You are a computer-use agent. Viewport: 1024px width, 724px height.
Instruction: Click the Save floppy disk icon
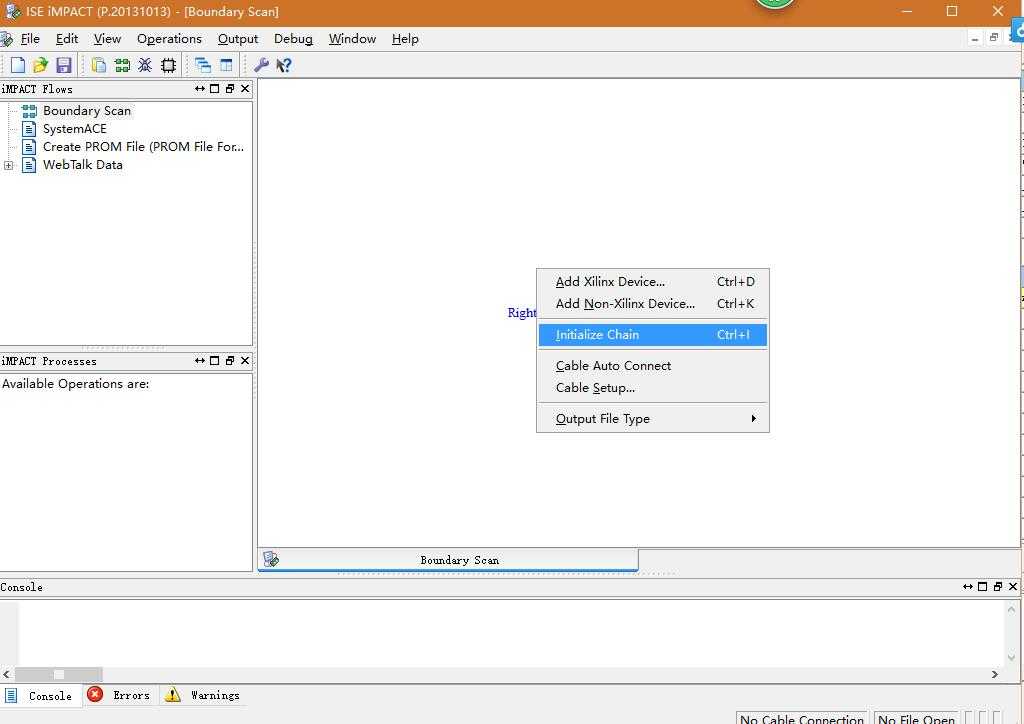63,65
